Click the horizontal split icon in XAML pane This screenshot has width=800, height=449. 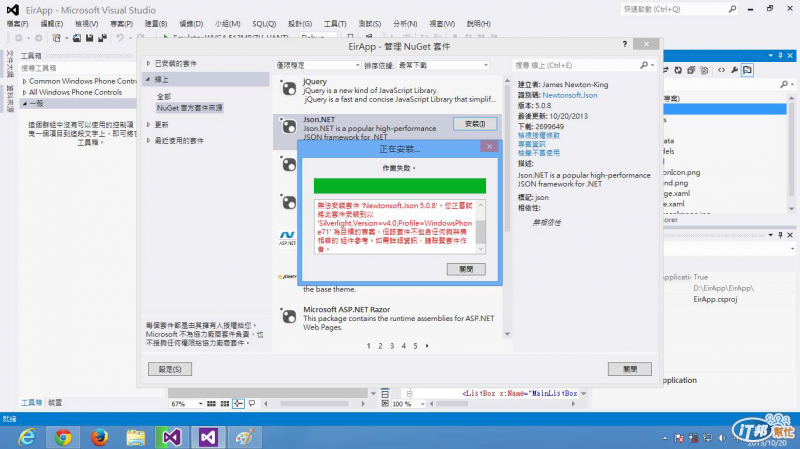(385, 393)
